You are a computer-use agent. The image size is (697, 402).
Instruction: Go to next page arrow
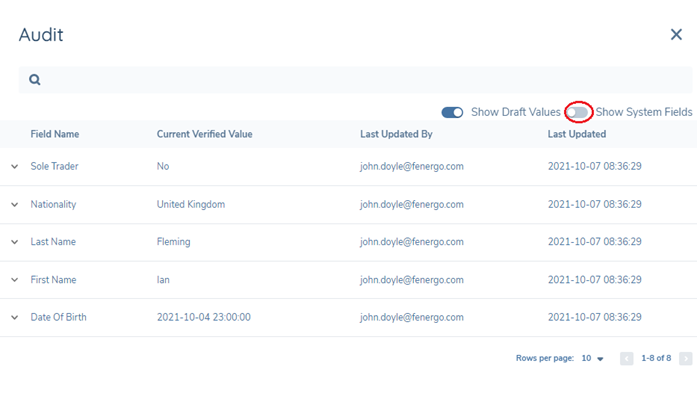pos(685,358)
